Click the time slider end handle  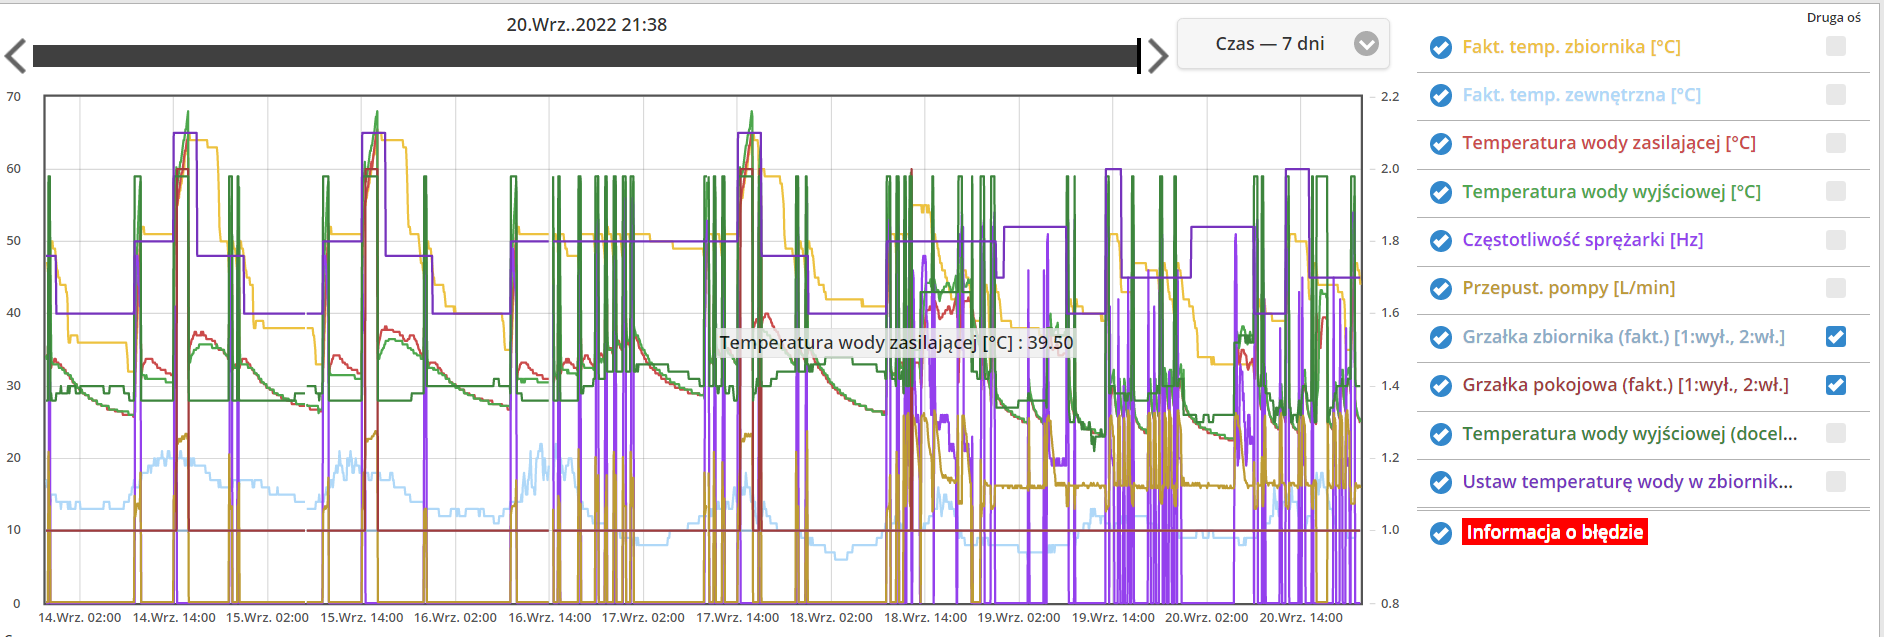(x=1139, y=56)
